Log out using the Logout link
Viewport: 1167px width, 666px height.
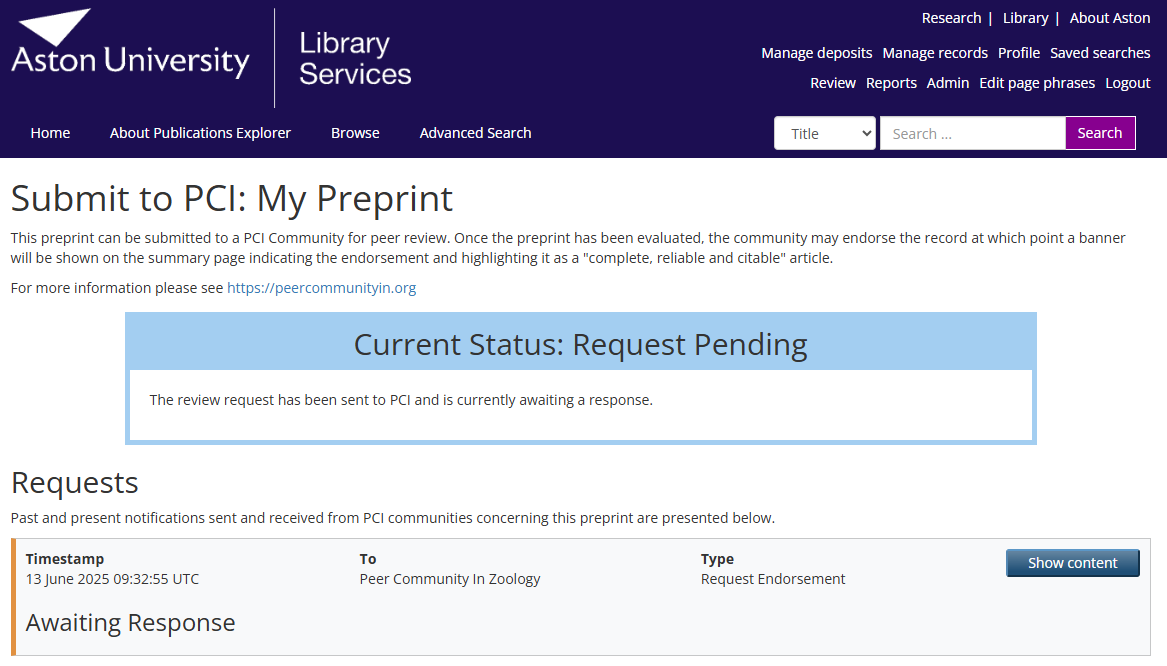pos(1128,83)
